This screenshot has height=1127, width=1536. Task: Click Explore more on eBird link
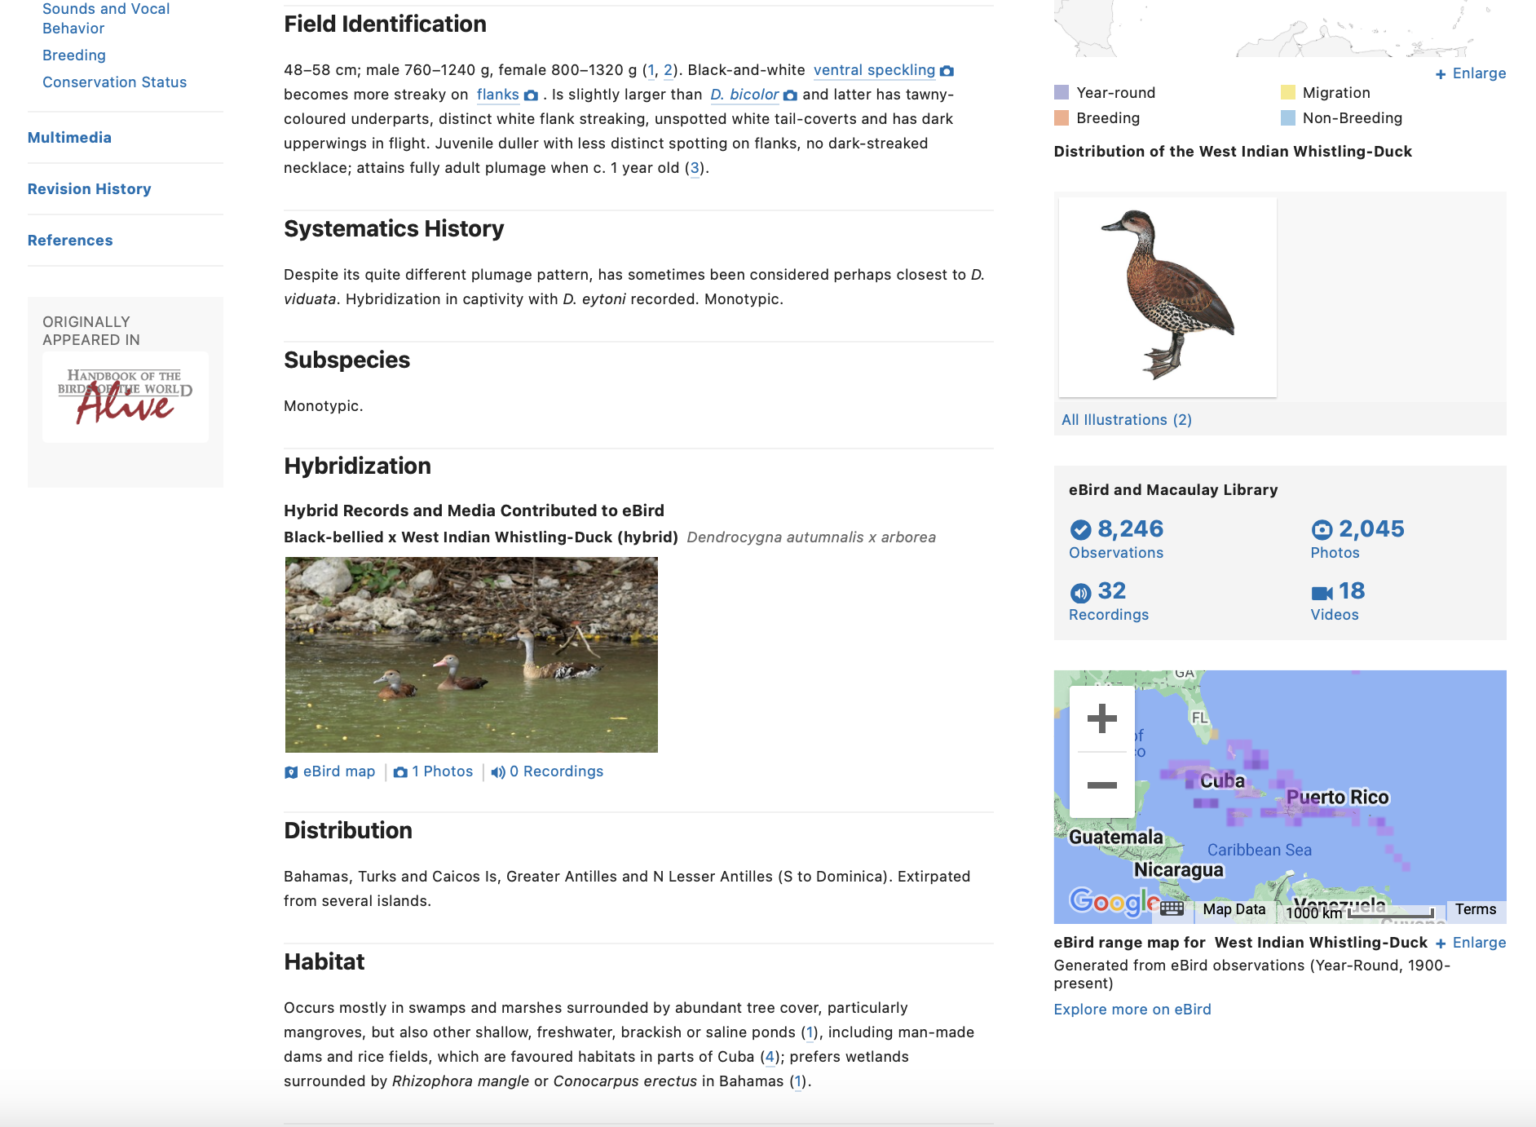[x=1132, y=1010]
